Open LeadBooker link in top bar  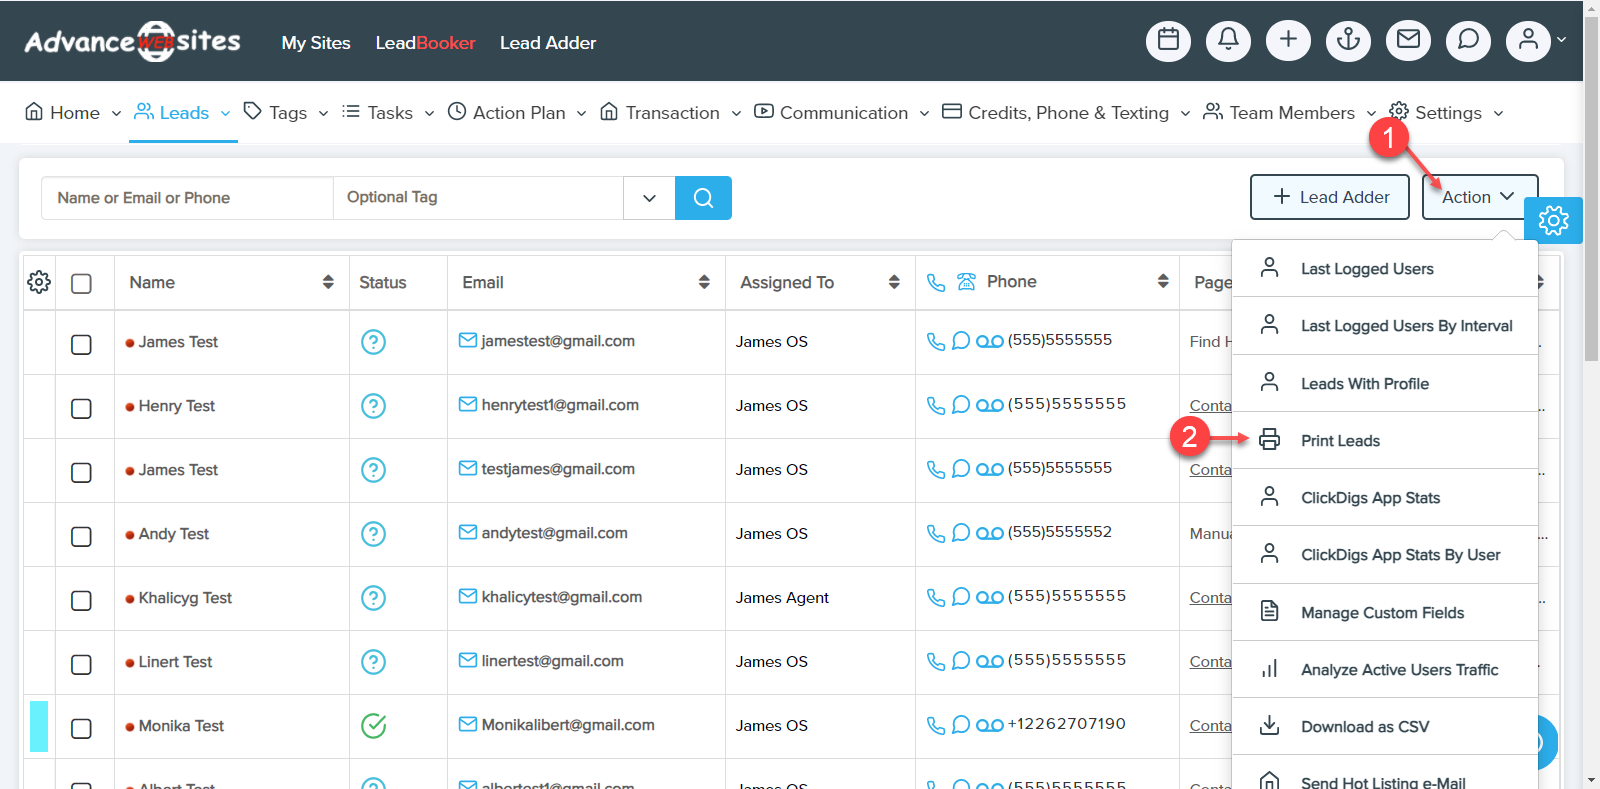point(425,43)
